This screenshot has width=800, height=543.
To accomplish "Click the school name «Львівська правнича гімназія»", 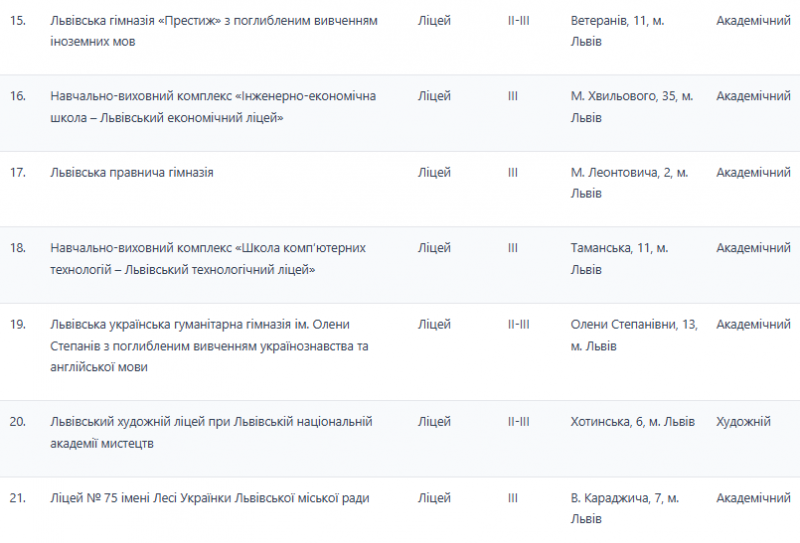I will pos(132,172).
